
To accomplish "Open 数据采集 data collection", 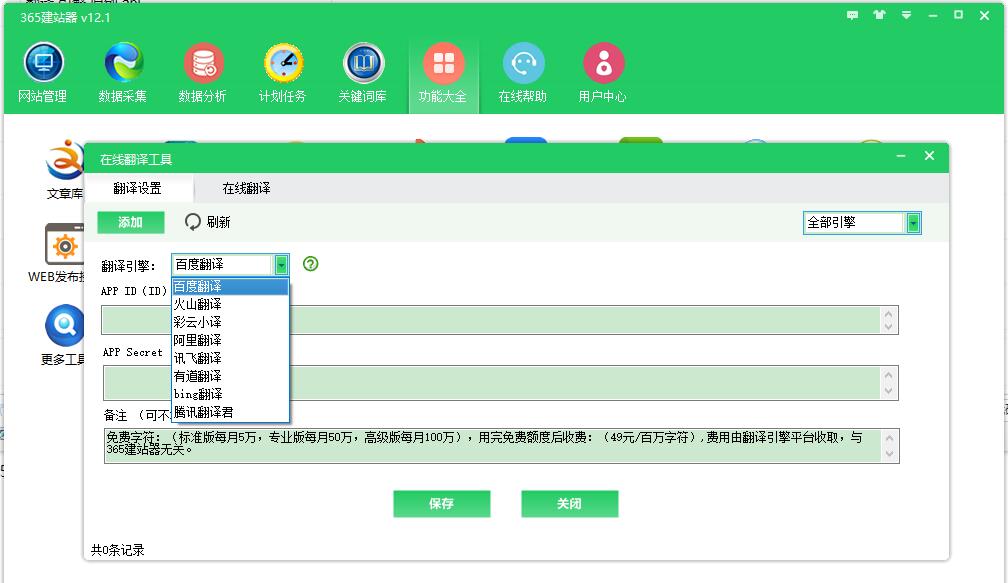I will point(123,73).
